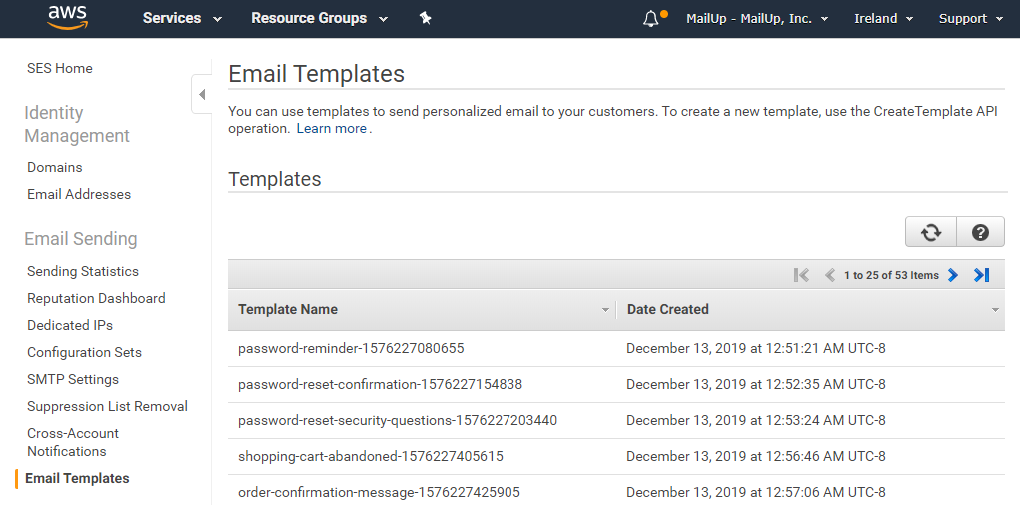Follow the Learn more link

click(332, 129)
